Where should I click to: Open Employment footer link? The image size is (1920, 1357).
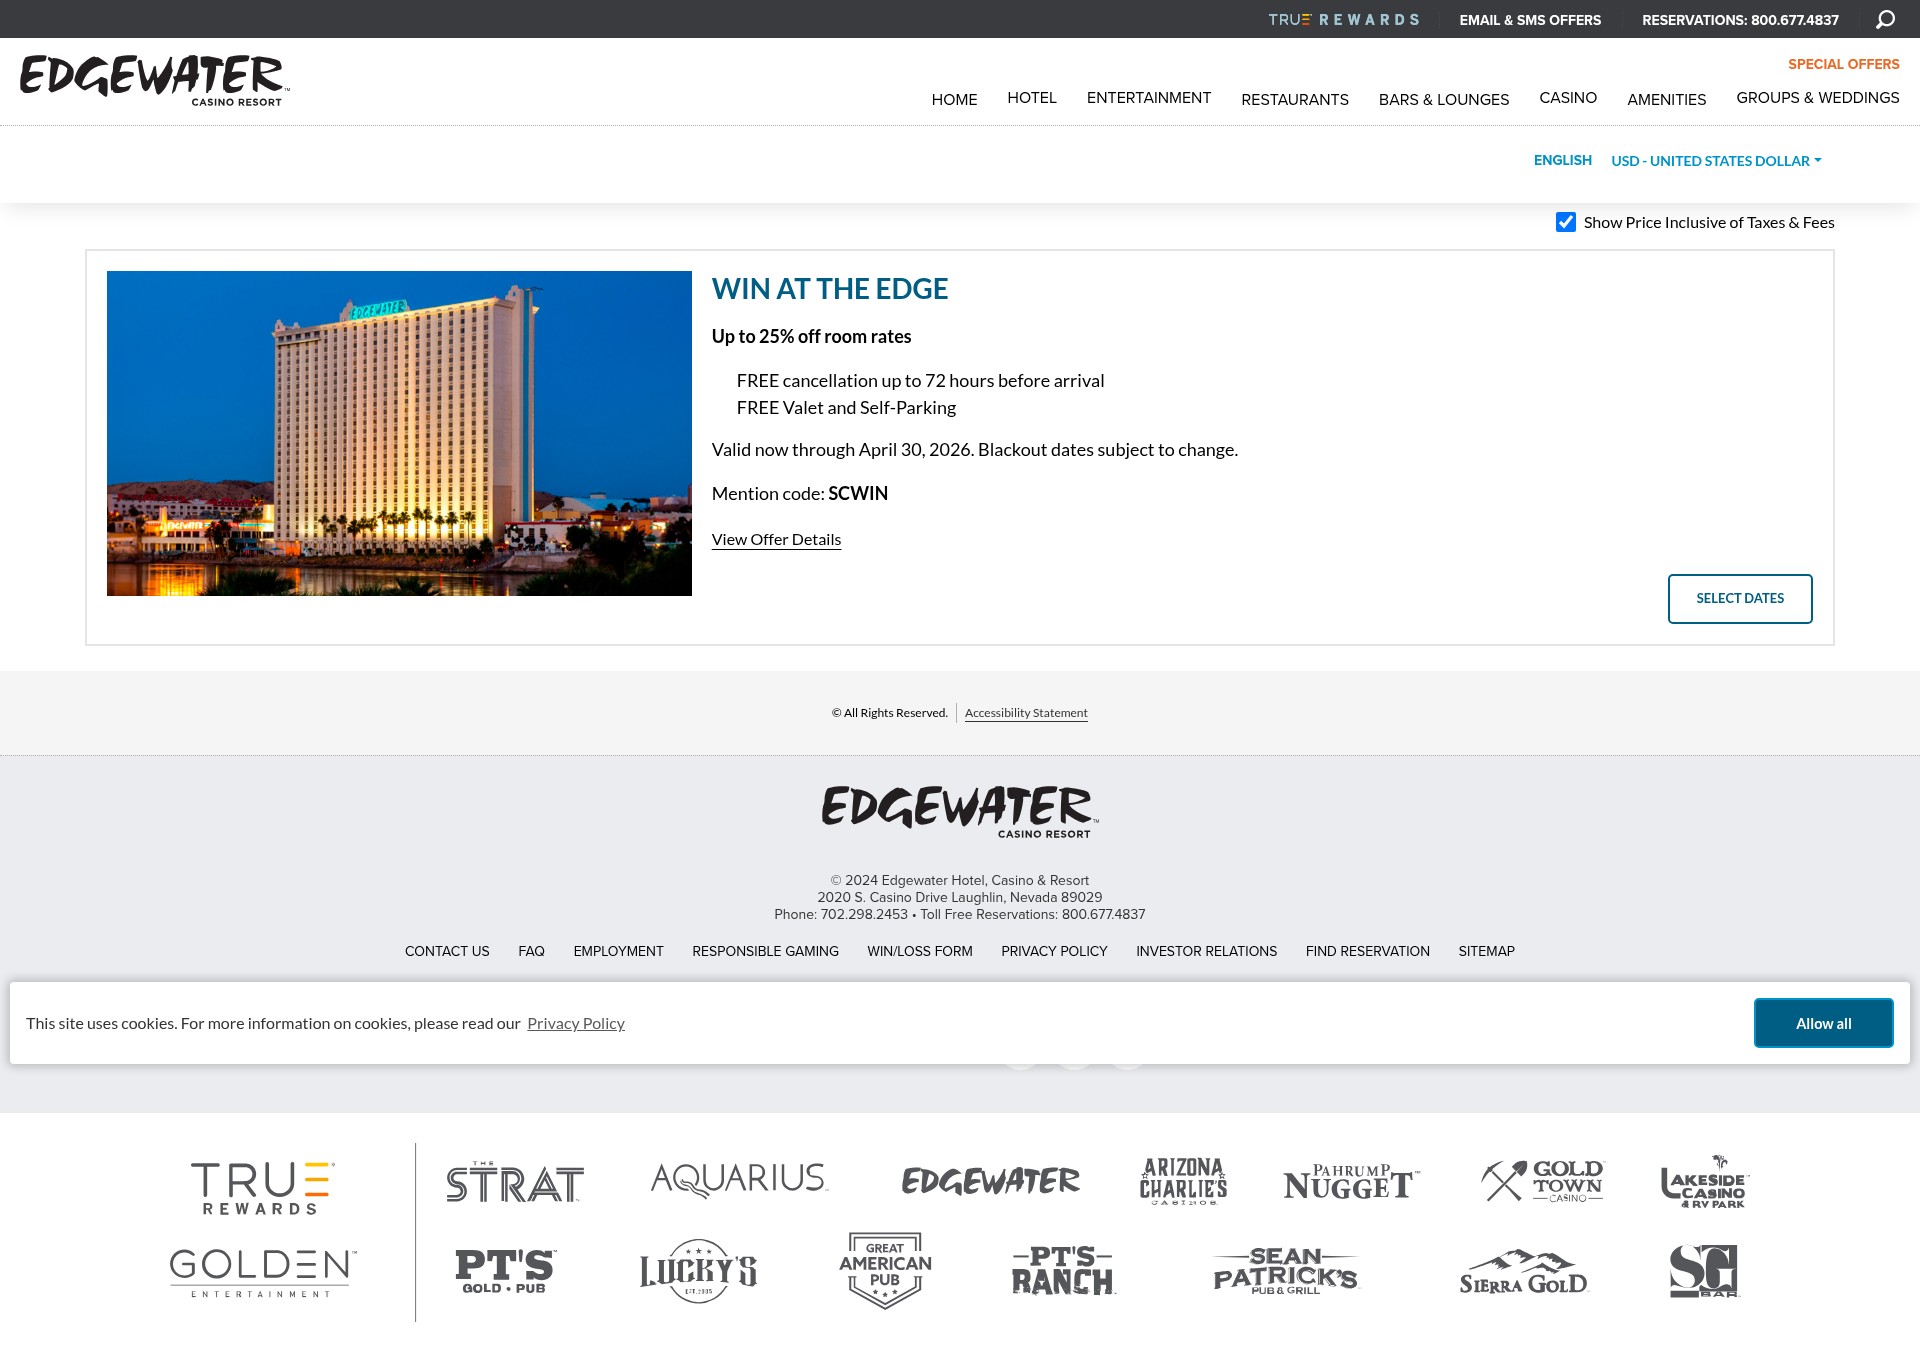click(618, 951)
